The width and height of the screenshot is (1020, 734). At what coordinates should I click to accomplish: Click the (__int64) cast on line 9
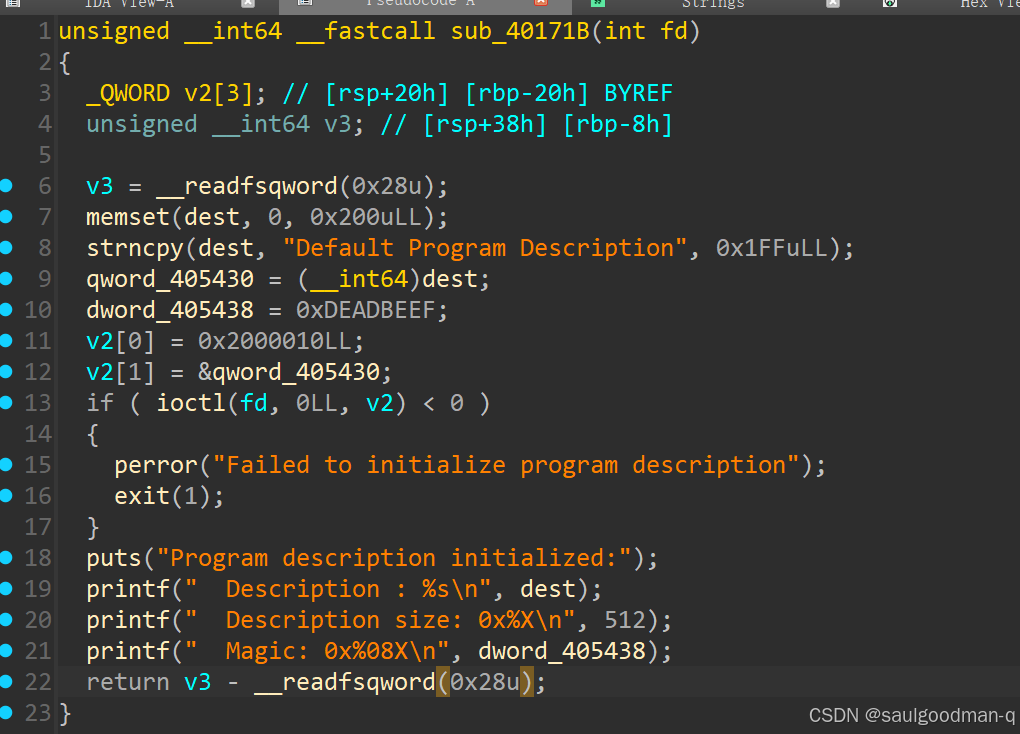click(359, 279)
